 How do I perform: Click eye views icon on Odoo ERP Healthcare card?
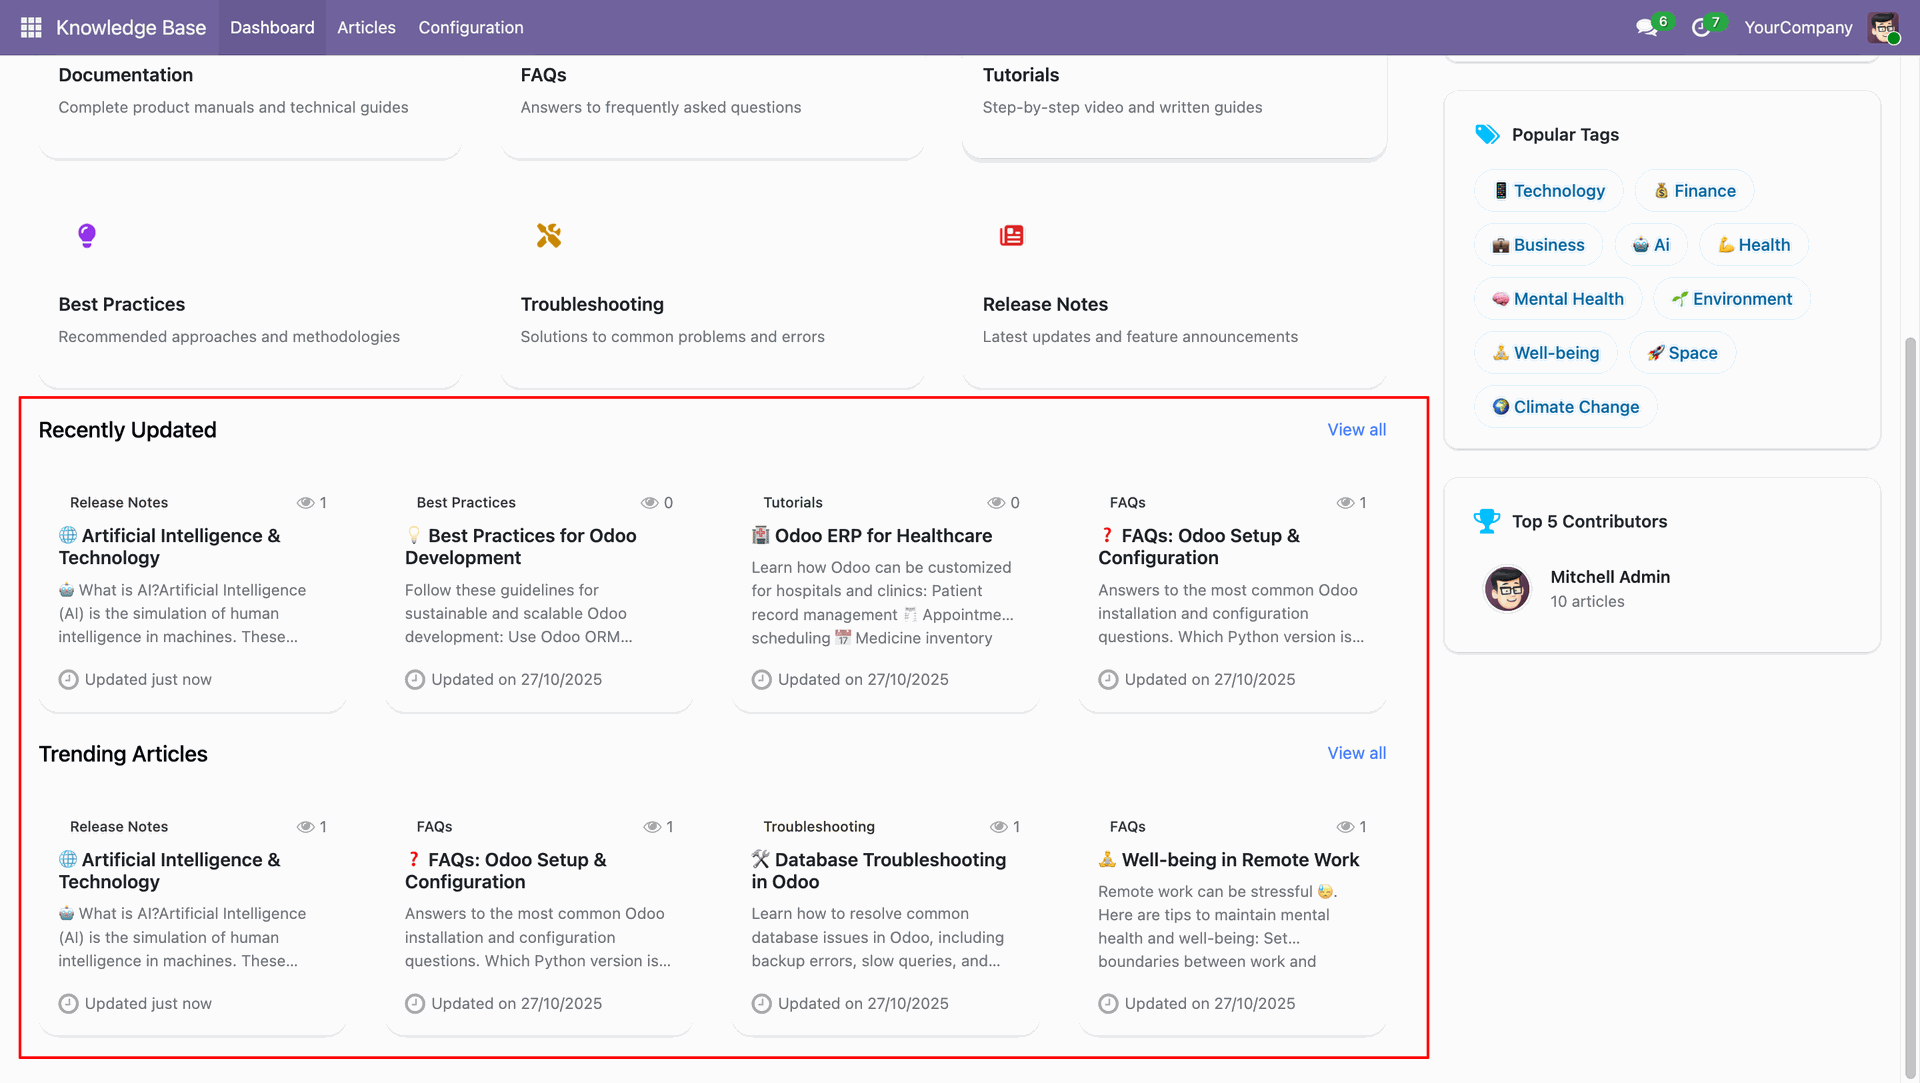(996, 503)
